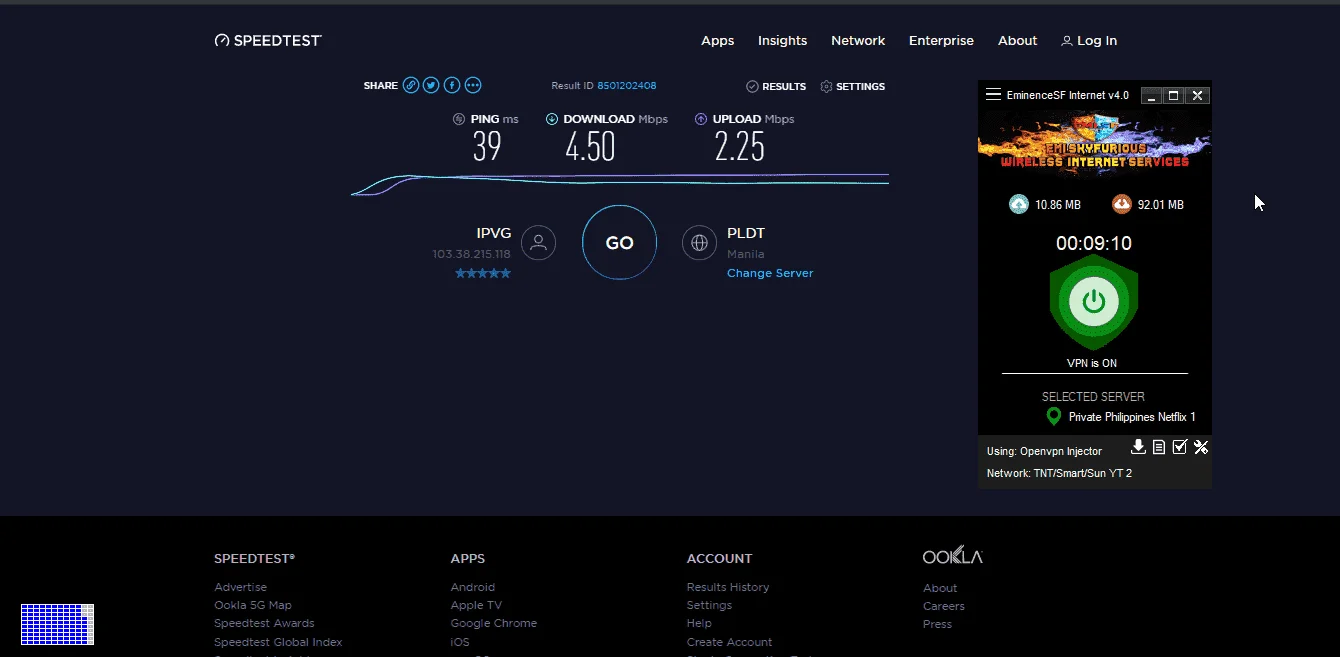Screen dimensions: 1340x657
Task: Toggle the VPN power button
Action: (x=1094, y=301)
